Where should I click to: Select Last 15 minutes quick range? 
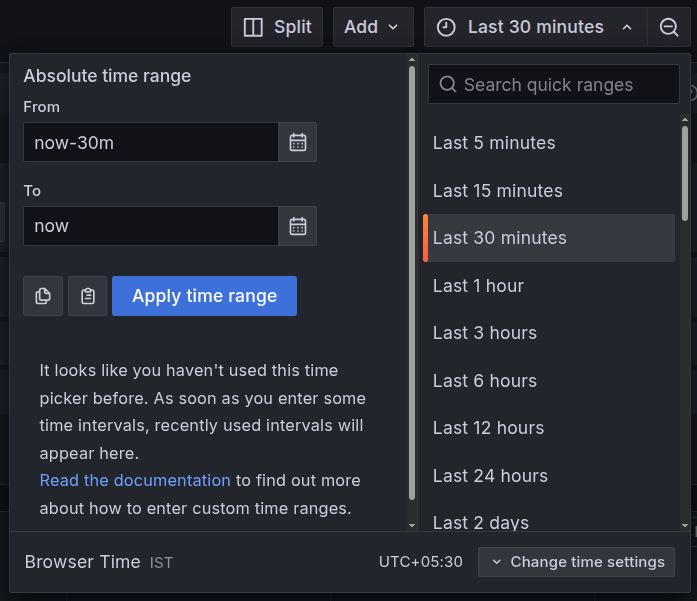coord(497,191)
